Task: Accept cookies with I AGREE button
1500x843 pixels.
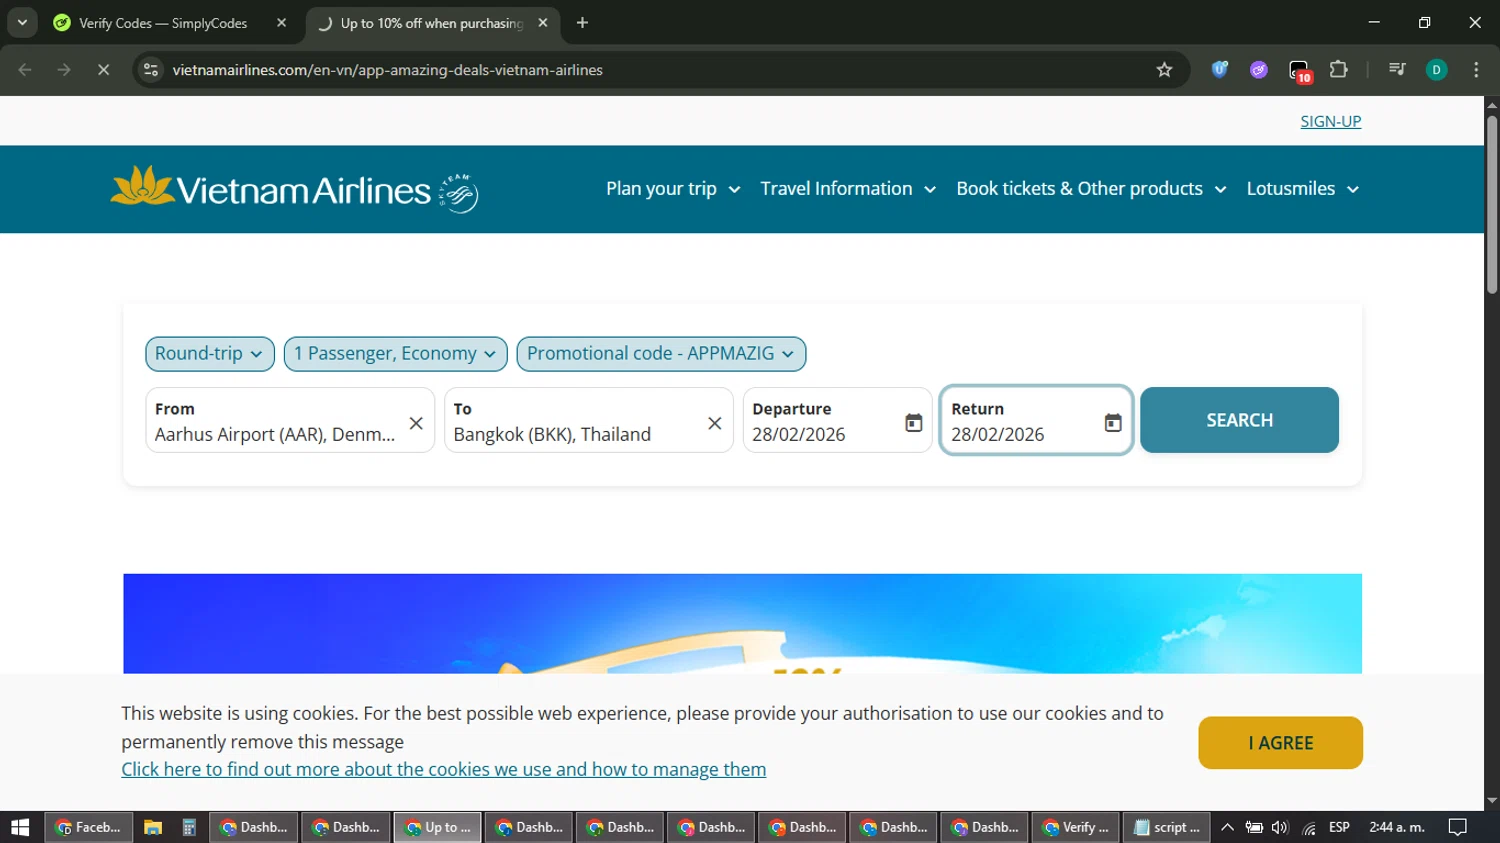Action: tap(1280, 743)
